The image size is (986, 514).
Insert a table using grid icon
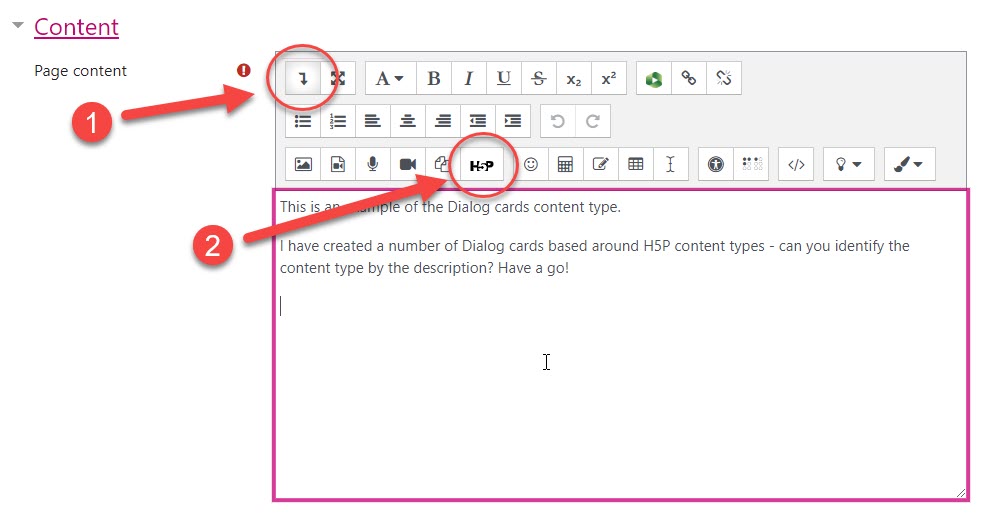click(636, 164)
